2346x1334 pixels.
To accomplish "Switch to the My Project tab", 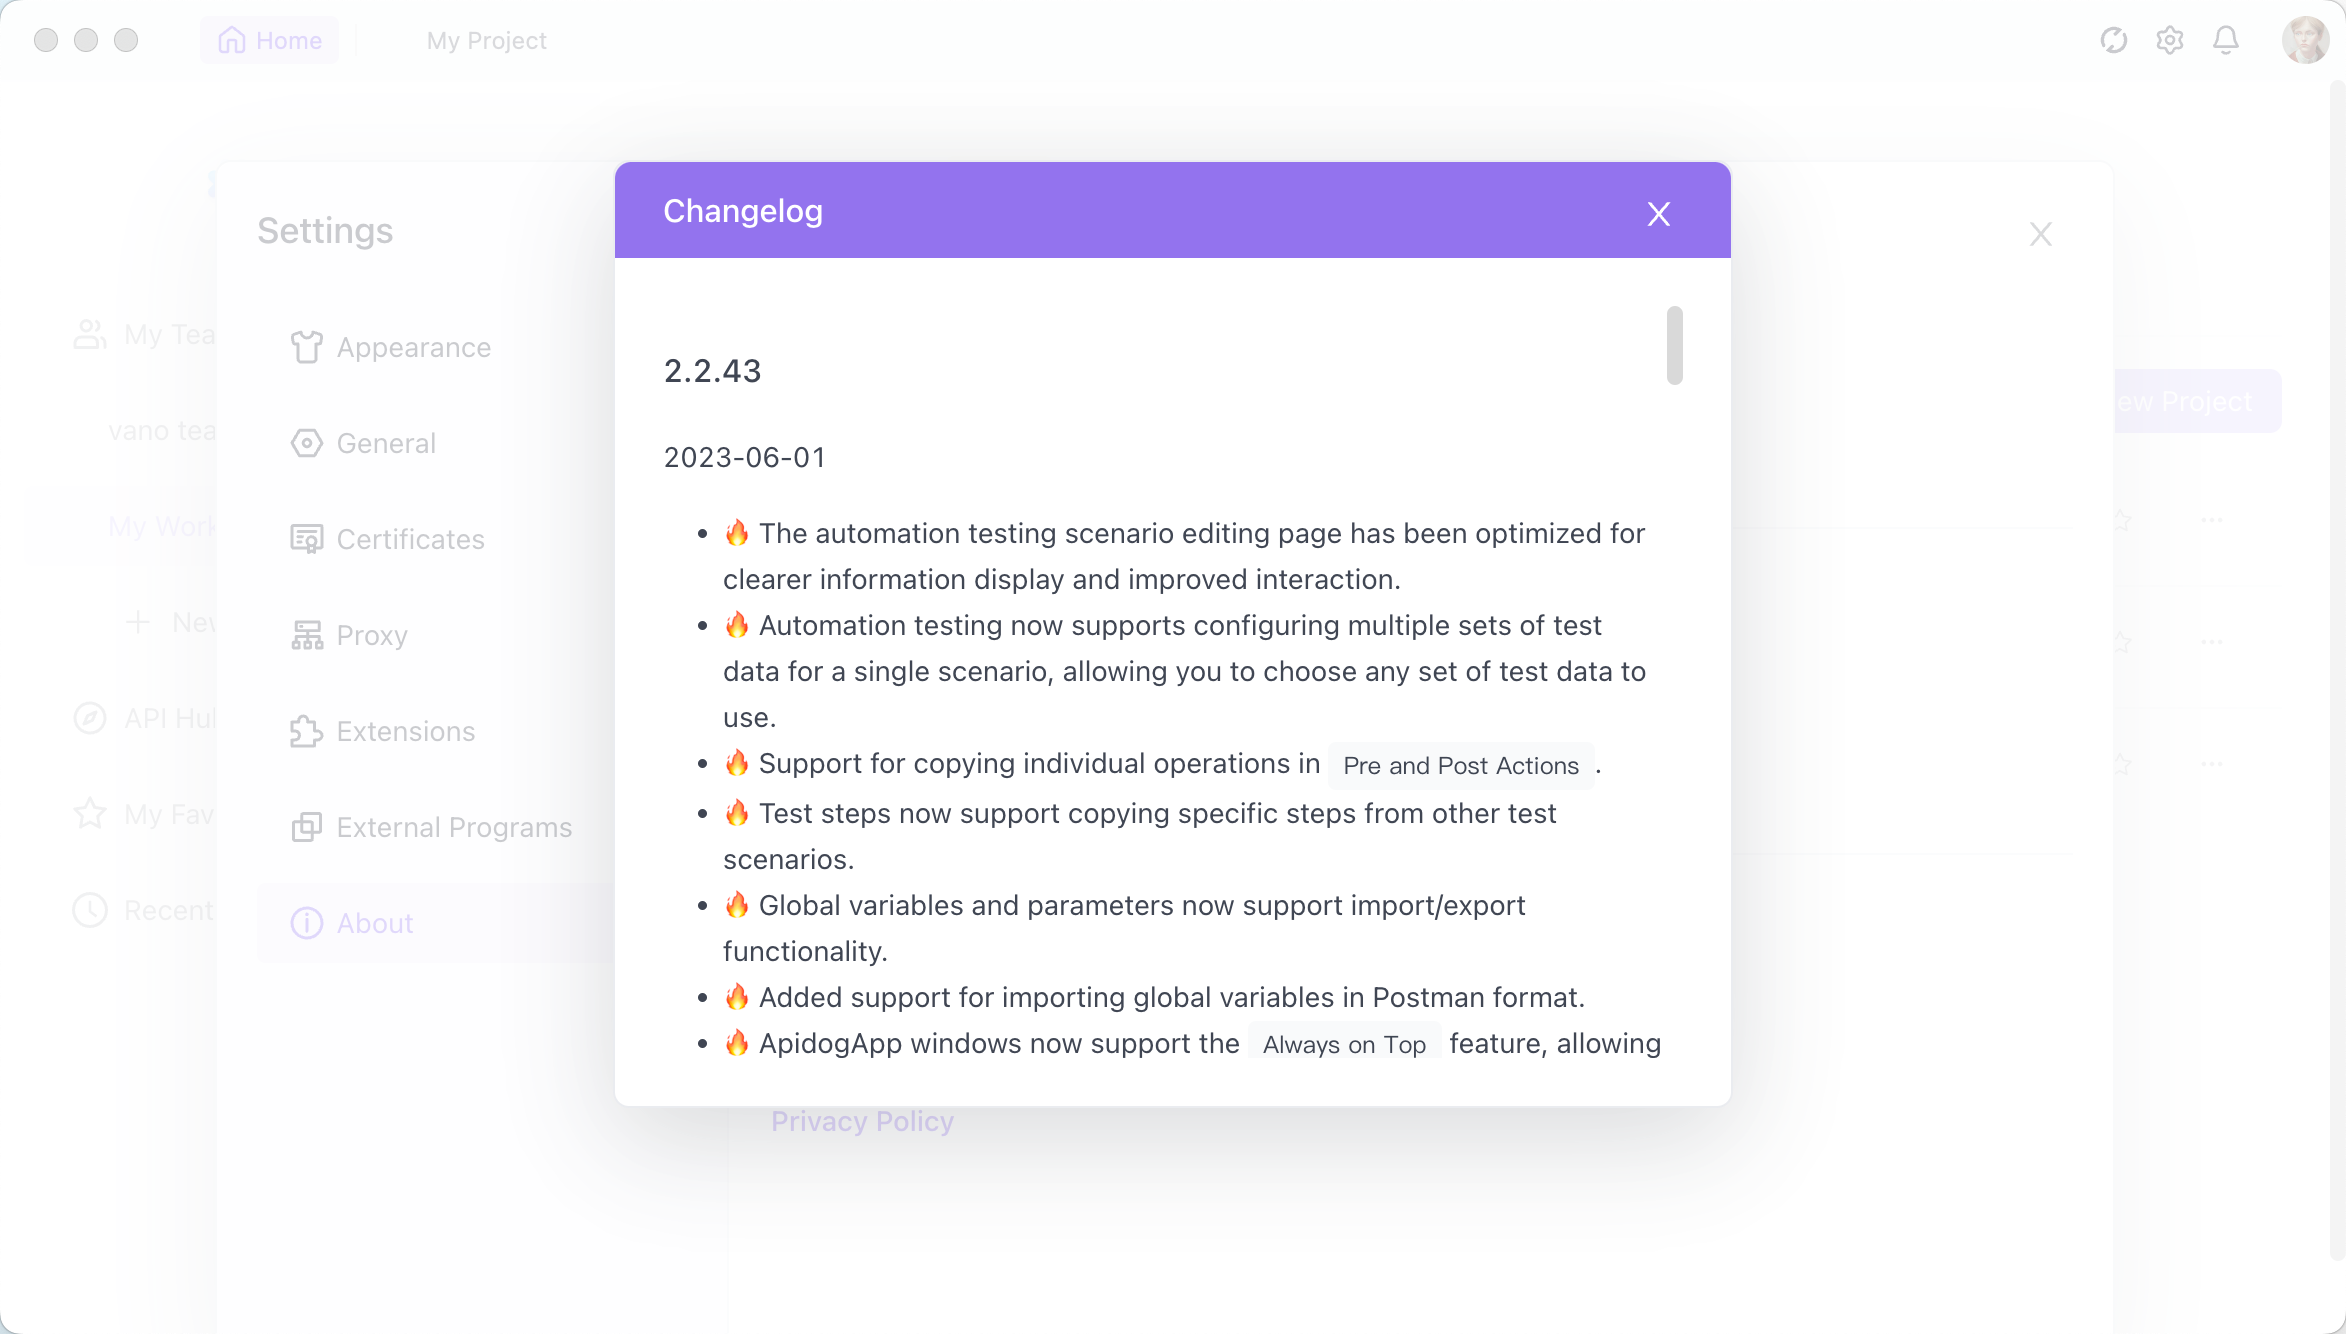I will click(x=486, y=40).
